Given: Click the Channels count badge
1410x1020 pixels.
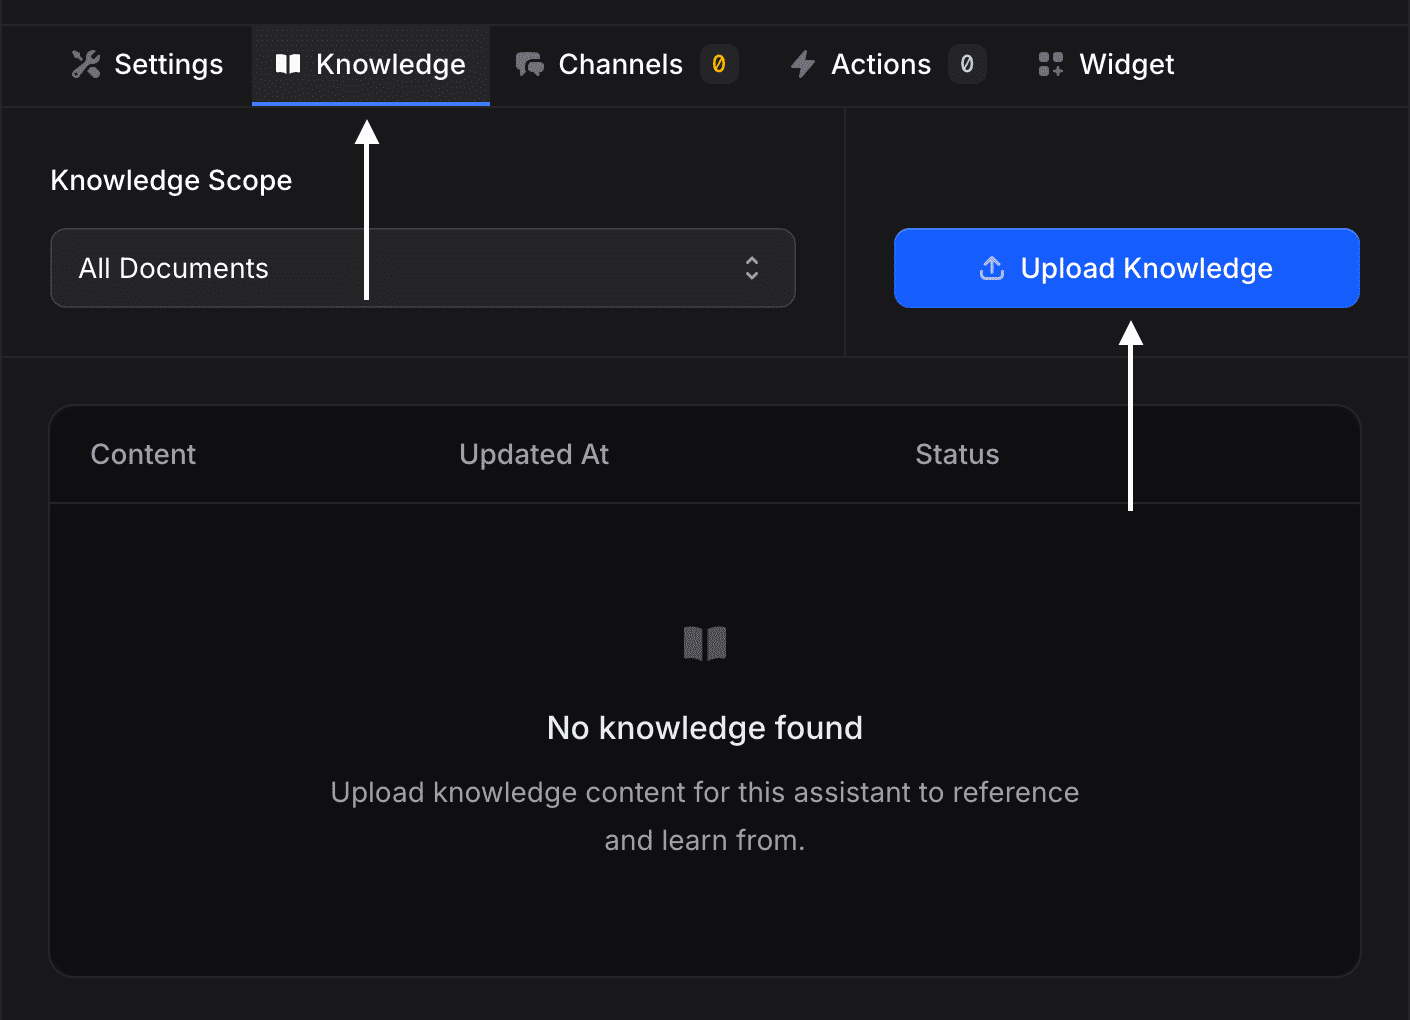Looking at the screenshot, I should tap(719, 64).
